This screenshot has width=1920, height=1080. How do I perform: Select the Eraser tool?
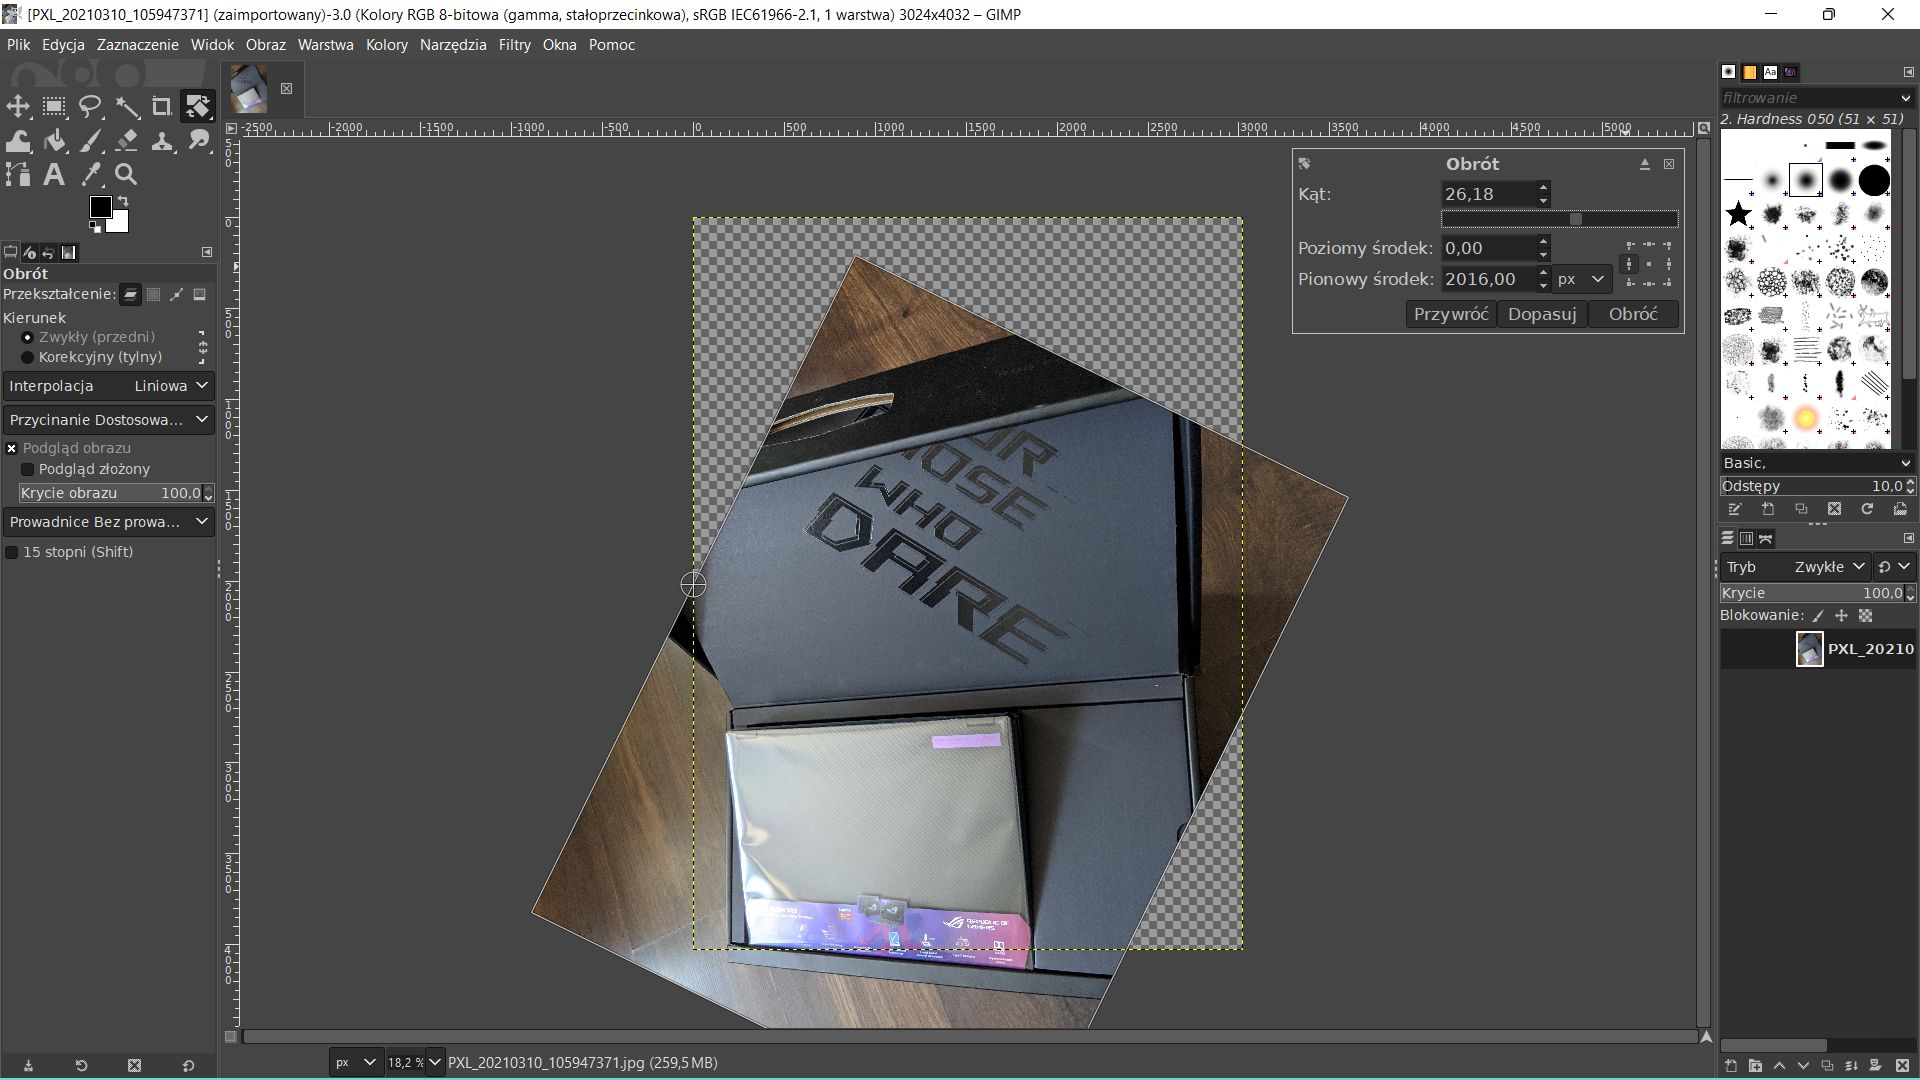127,141
